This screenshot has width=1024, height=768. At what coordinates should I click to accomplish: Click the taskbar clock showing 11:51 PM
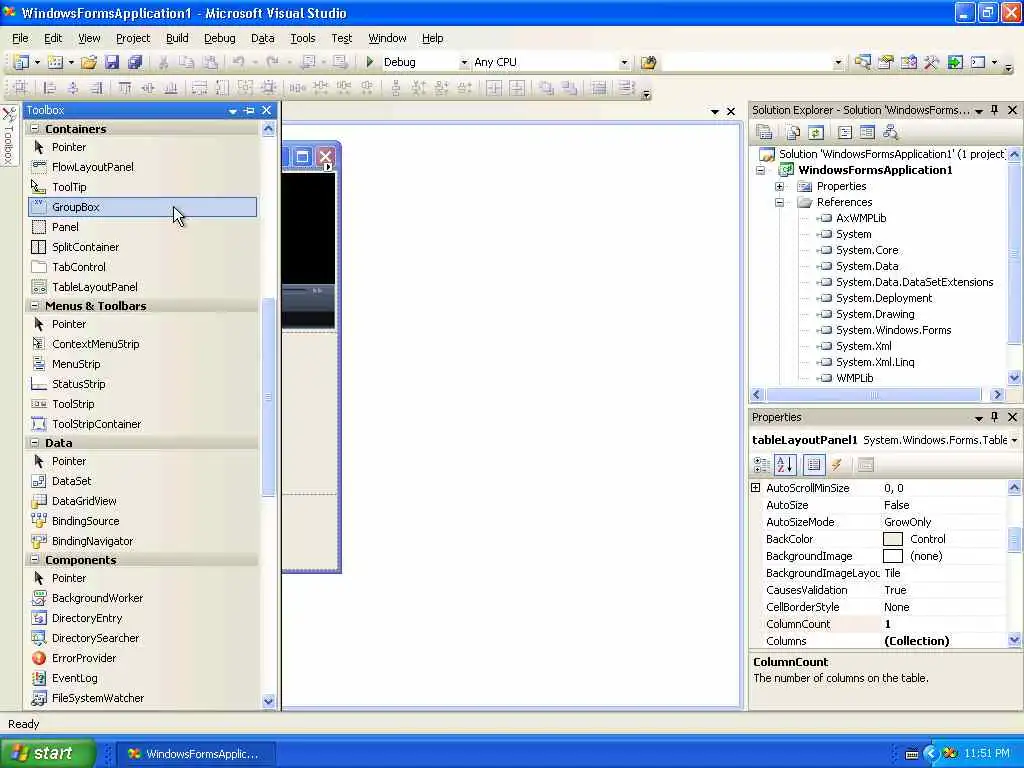point(987,754)
